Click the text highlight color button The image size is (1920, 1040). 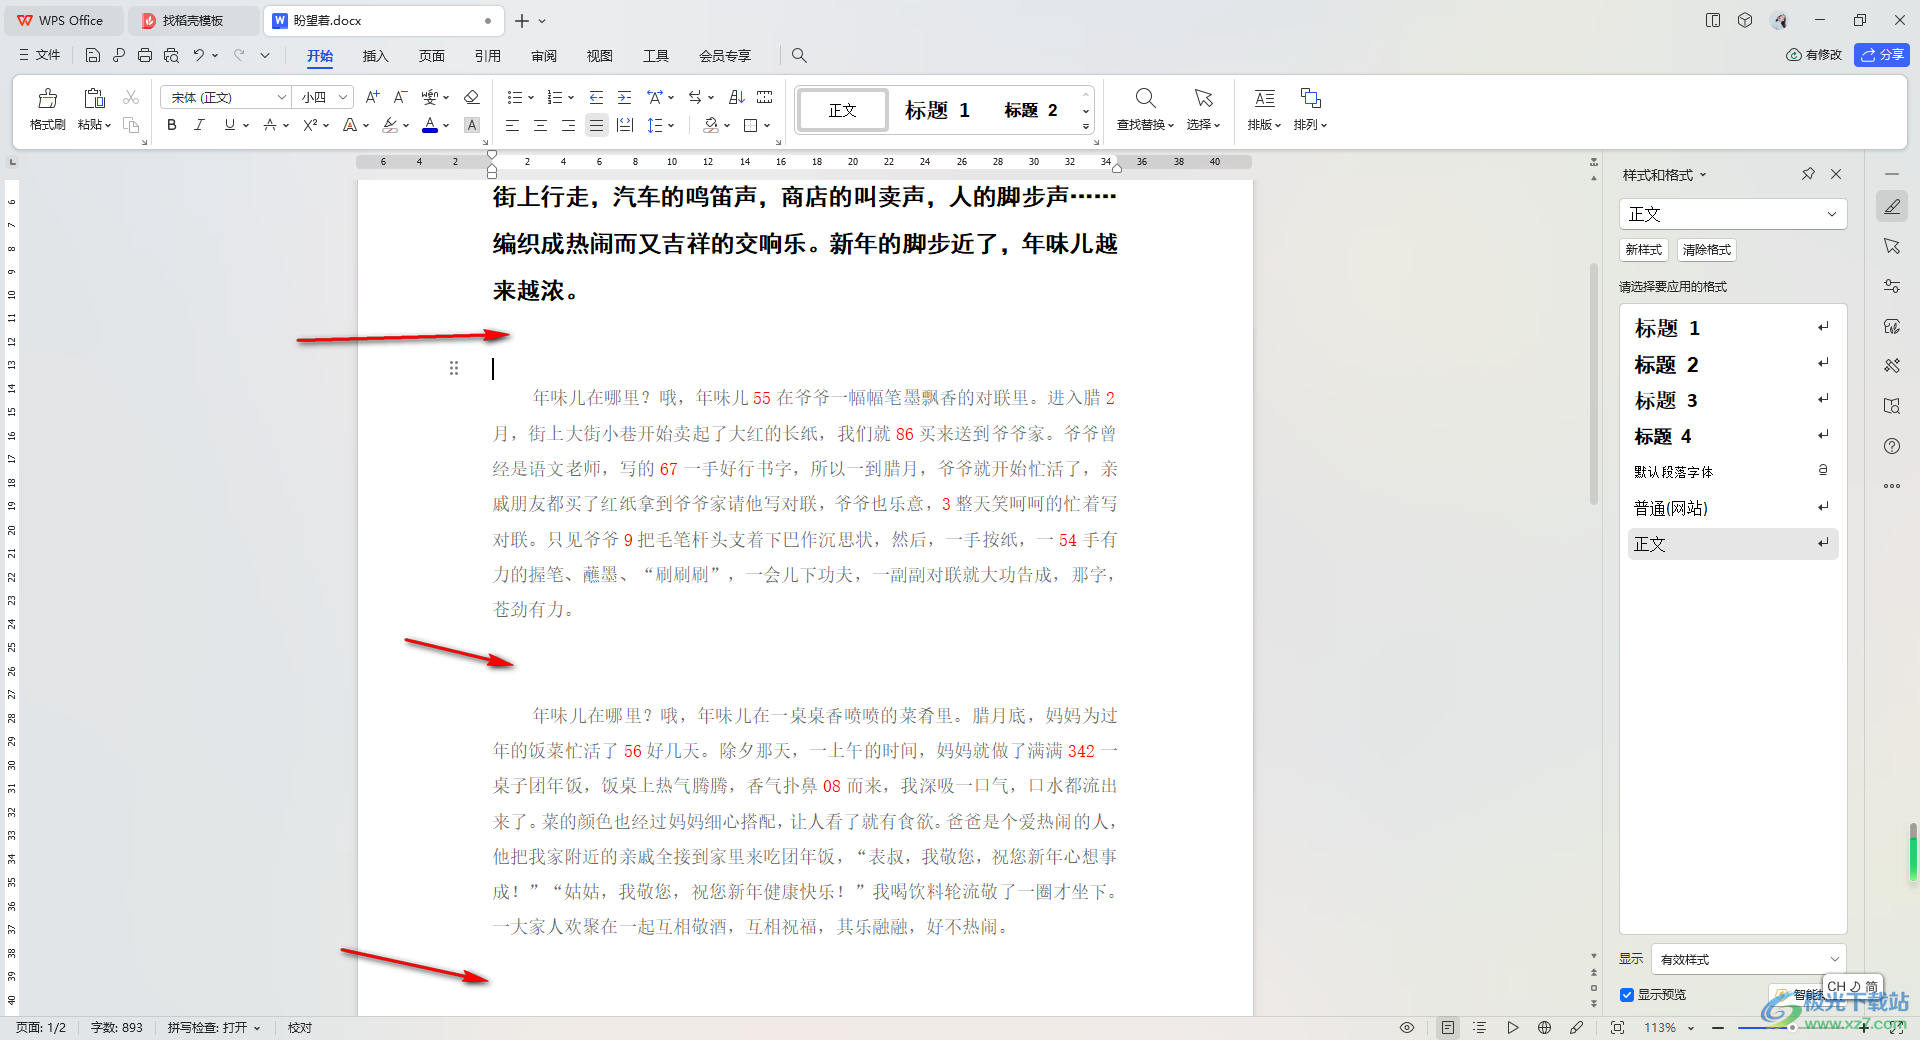(390, 125)
